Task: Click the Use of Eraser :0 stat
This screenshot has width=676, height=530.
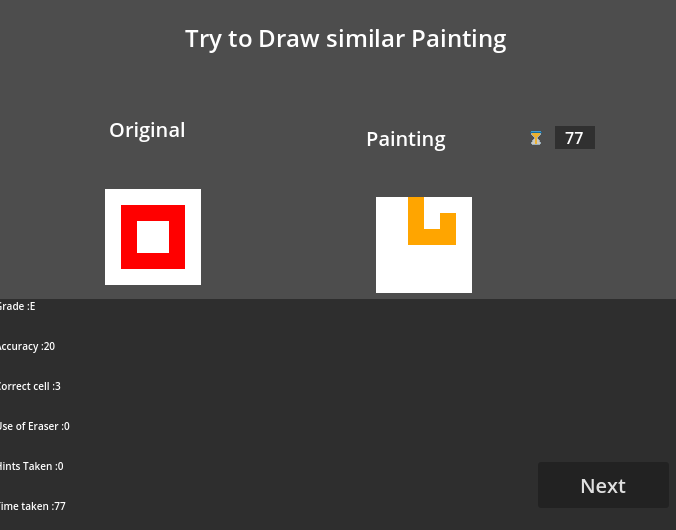Action: (34, 426)
